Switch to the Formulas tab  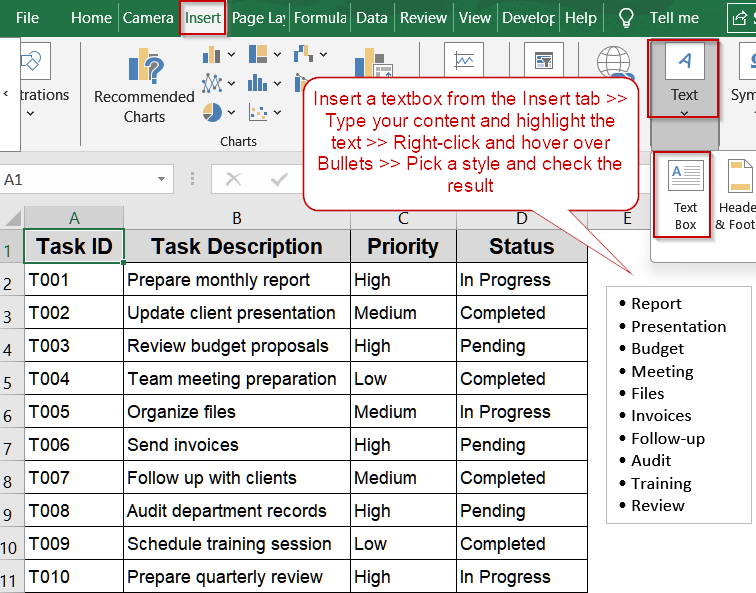point(320,18)
